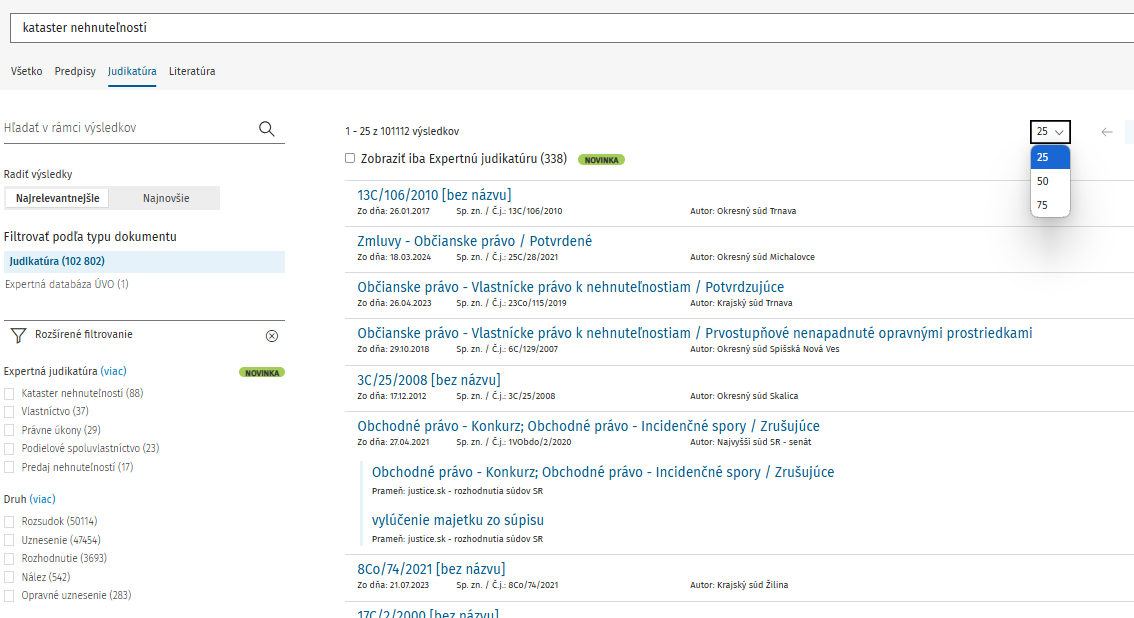Select 50 results per page

(x=1043, y=181)
